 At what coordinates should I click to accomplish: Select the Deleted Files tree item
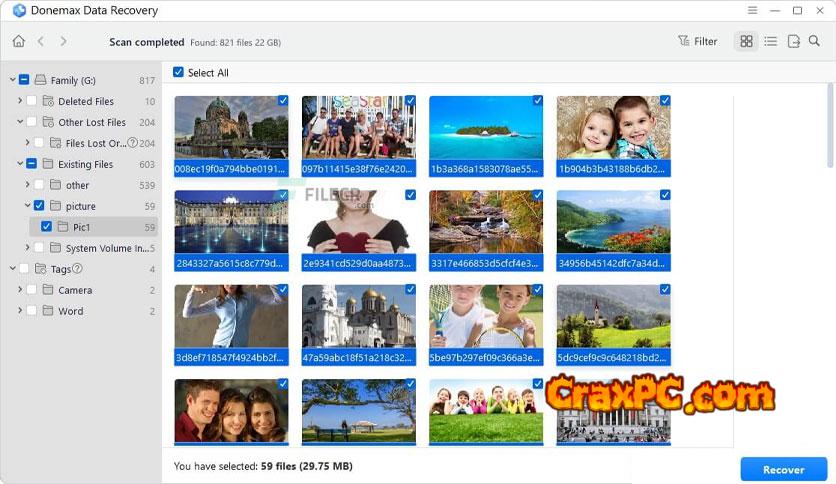click(86, 101)
